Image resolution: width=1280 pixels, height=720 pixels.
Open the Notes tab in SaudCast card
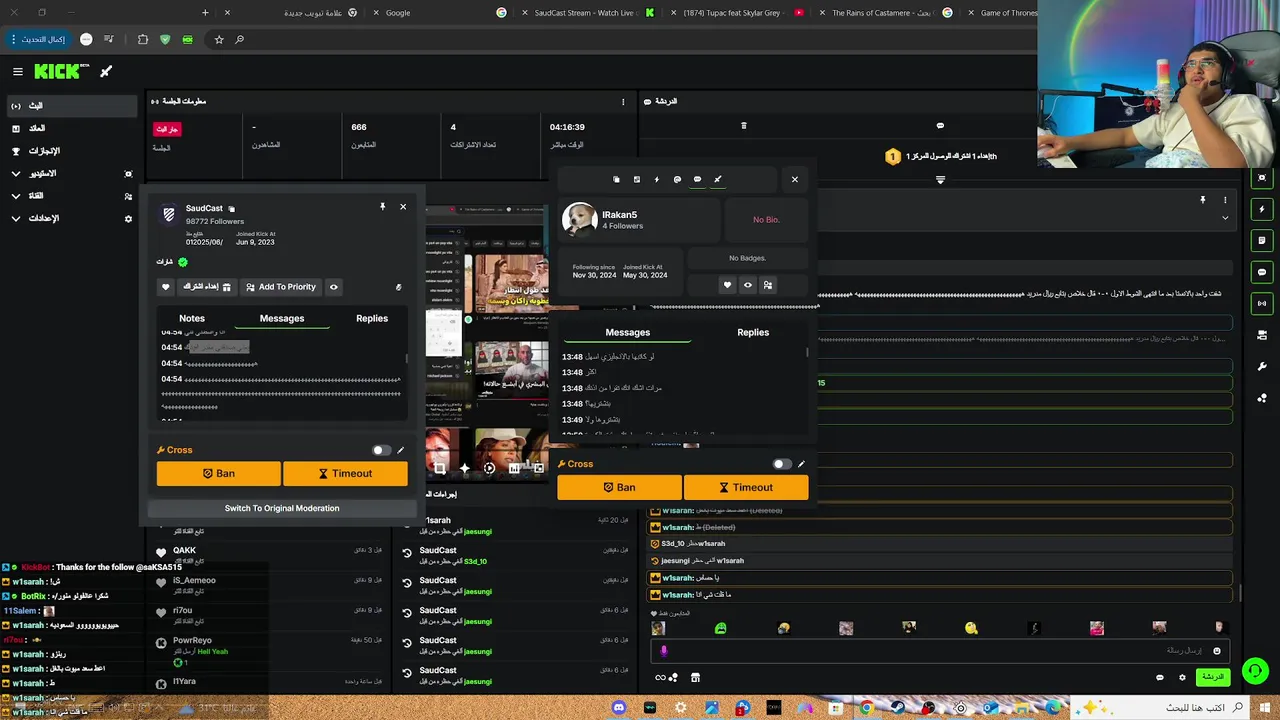[x=192, y=318]
